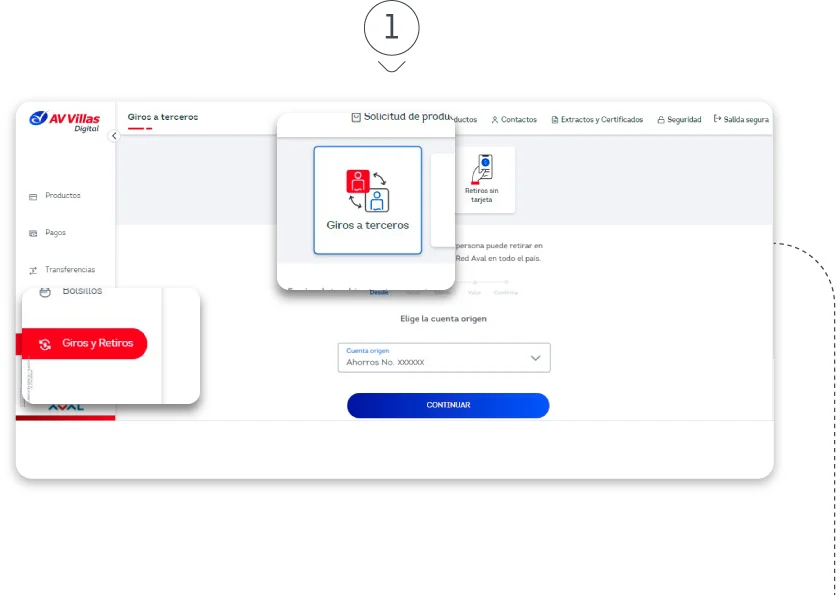Click the AV Villas Digital logo

click(x=65, y=120)
